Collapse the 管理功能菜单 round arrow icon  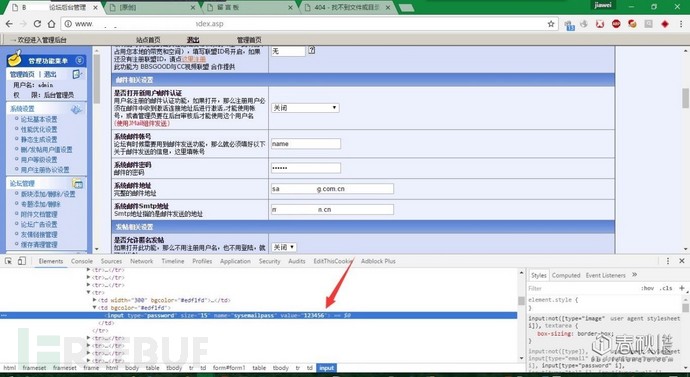tap(79, 60)
